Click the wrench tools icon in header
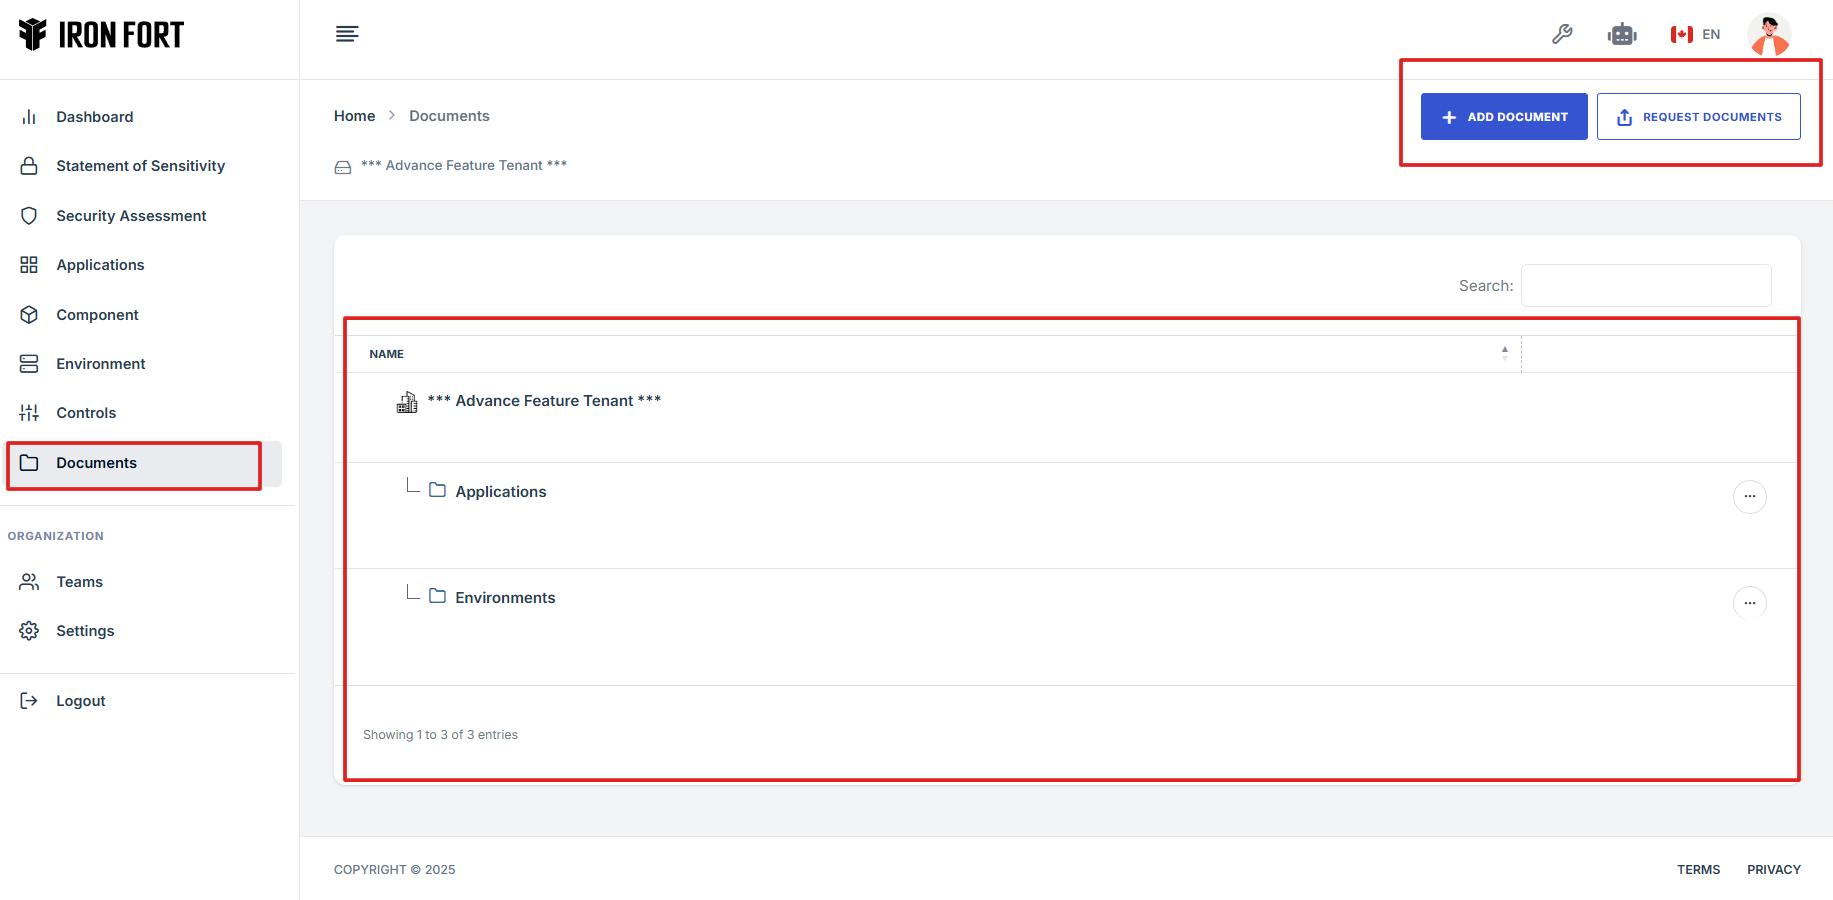Image resolution: width=1833 pixels, height=900 pixels. 1562,35
